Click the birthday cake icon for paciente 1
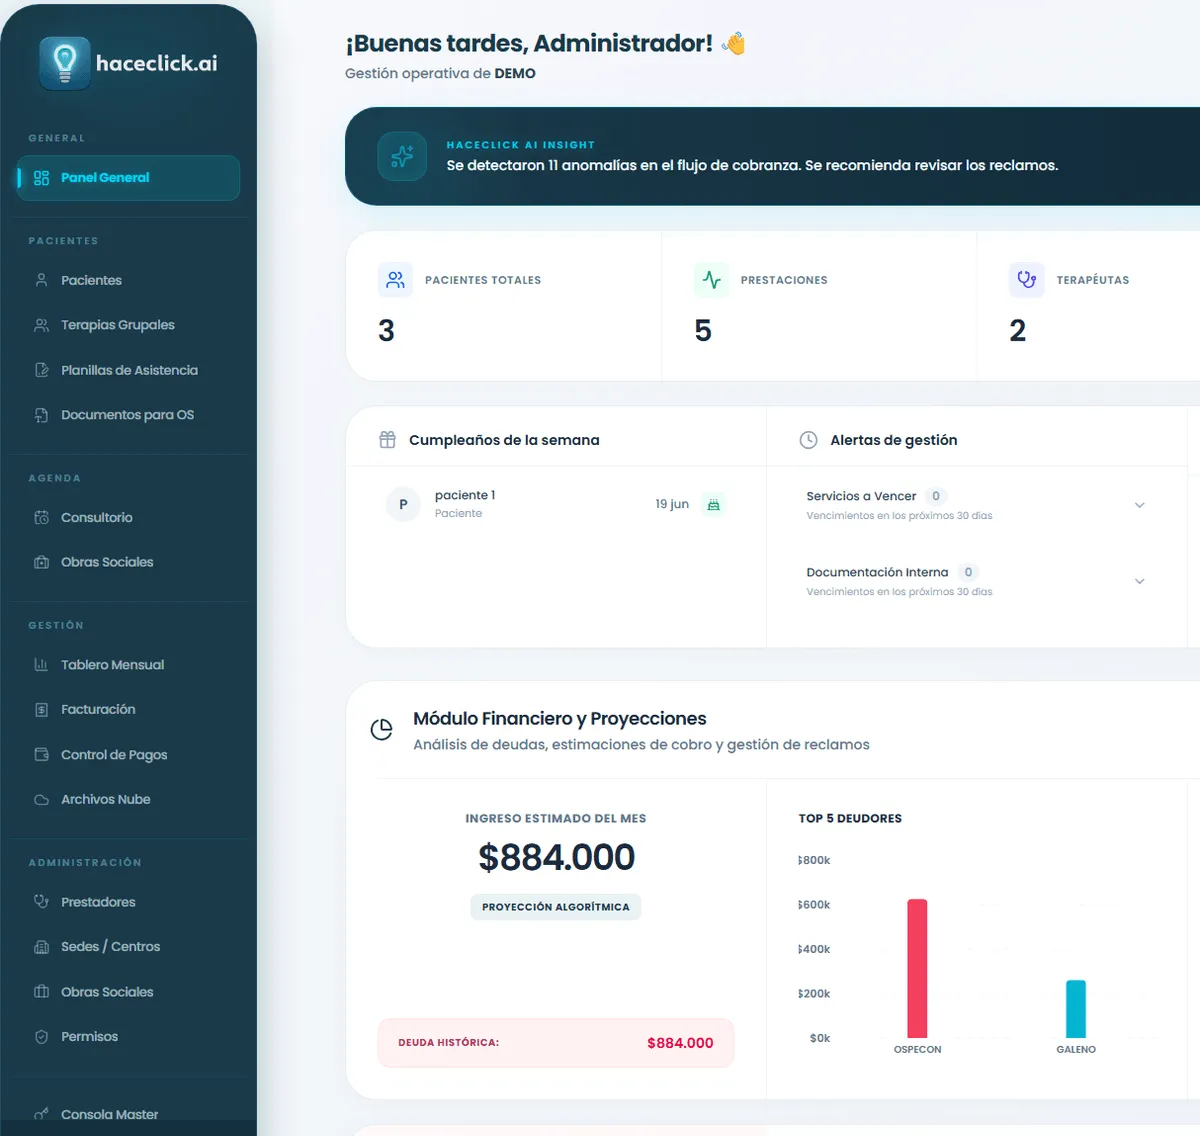The height and width of the screenshot is (1136, 1200). (713, 504)
